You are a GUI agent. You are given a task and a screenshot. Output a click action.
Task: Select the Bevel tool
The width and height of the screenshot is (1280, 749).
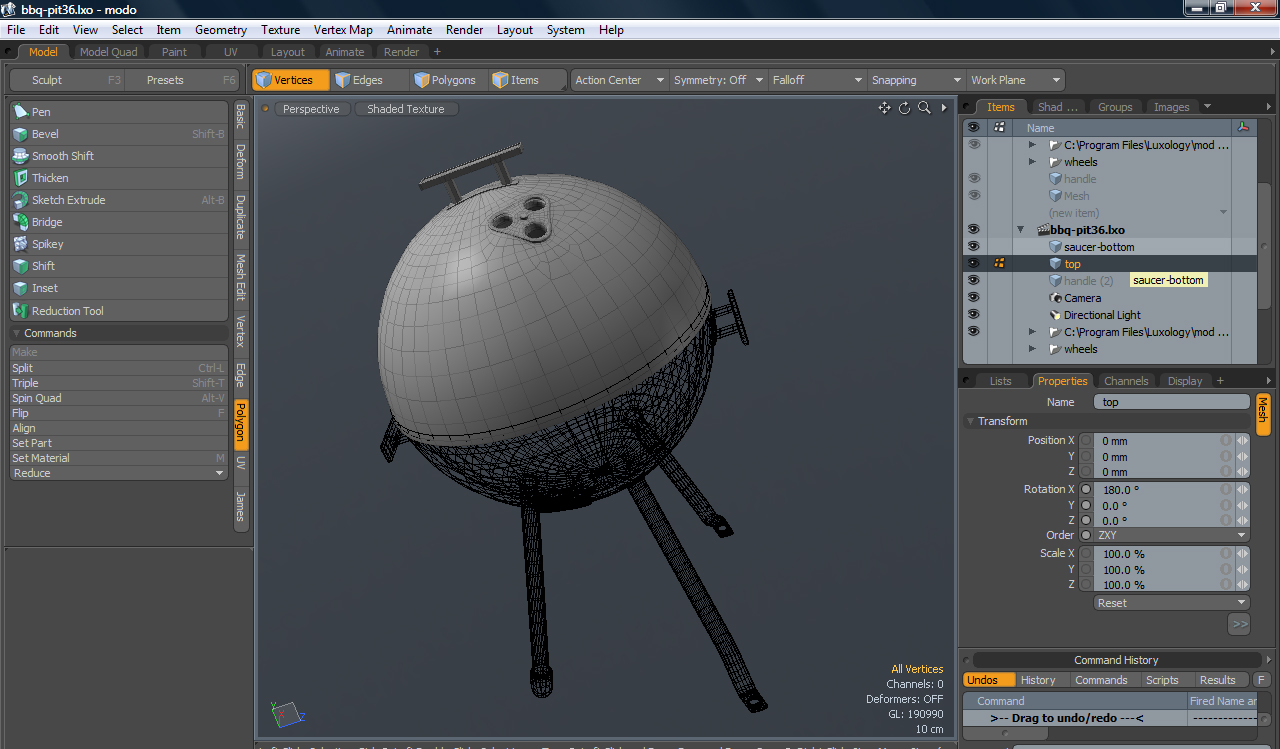[119, 134]
